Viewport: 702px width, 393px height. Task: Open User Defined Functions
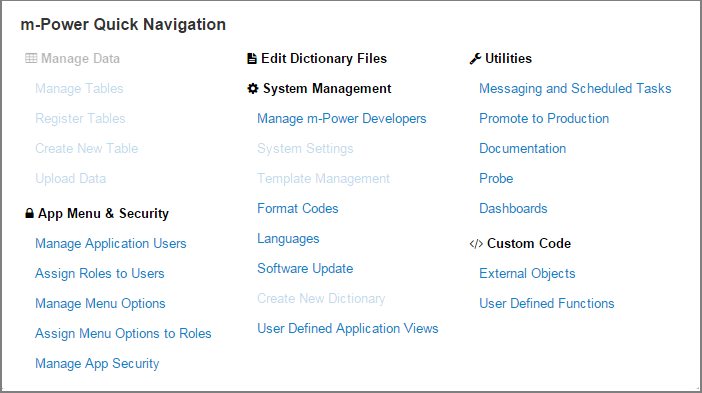(547, 303)
